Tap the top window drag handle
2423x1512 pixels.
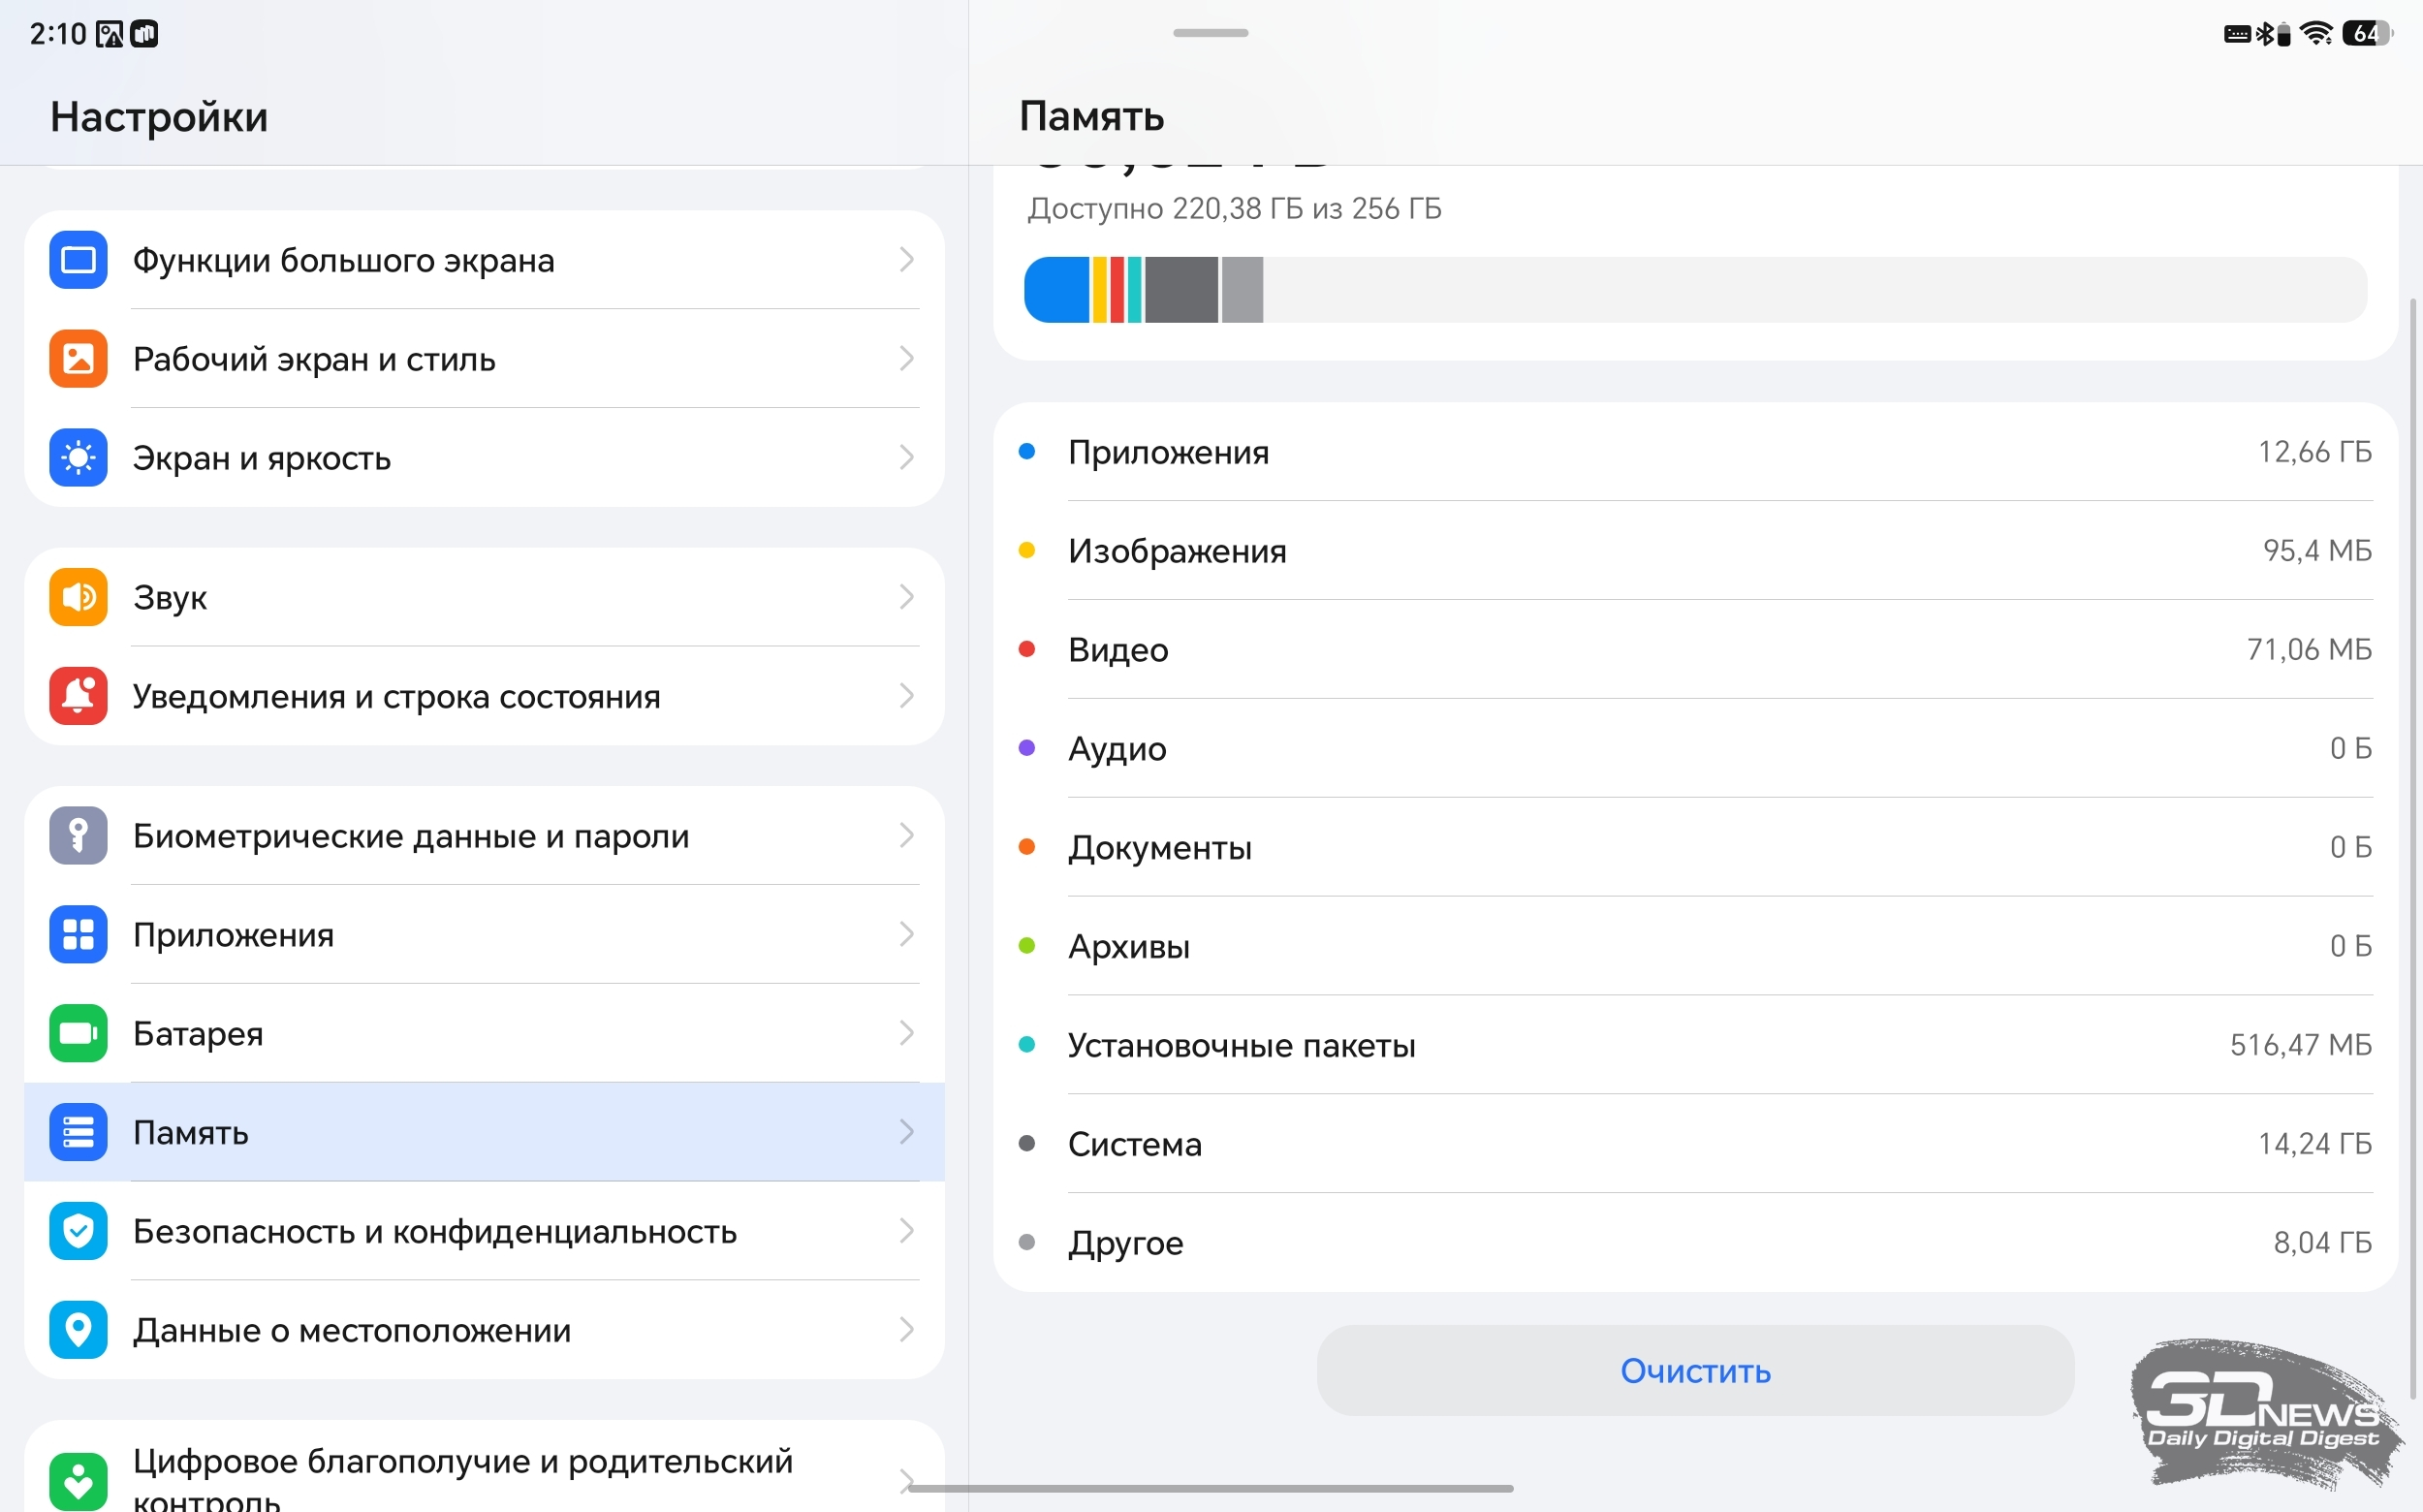[1211, 33]
